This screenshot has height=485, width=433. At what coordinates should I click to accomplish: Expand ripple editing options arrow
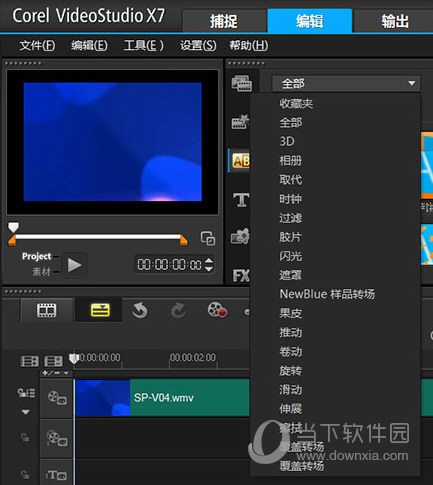(26, 412)
